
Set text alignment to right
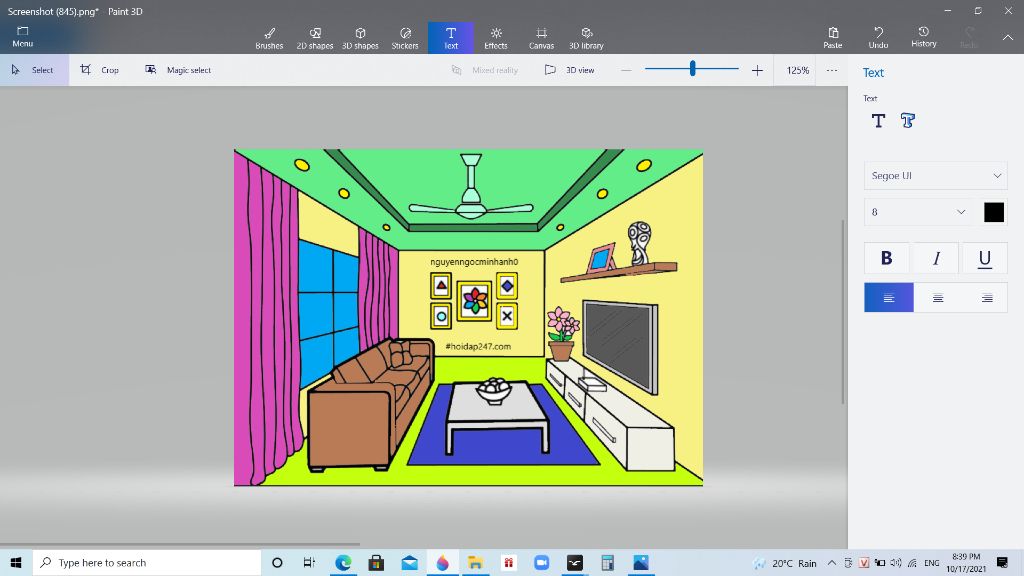click(987, 298)
